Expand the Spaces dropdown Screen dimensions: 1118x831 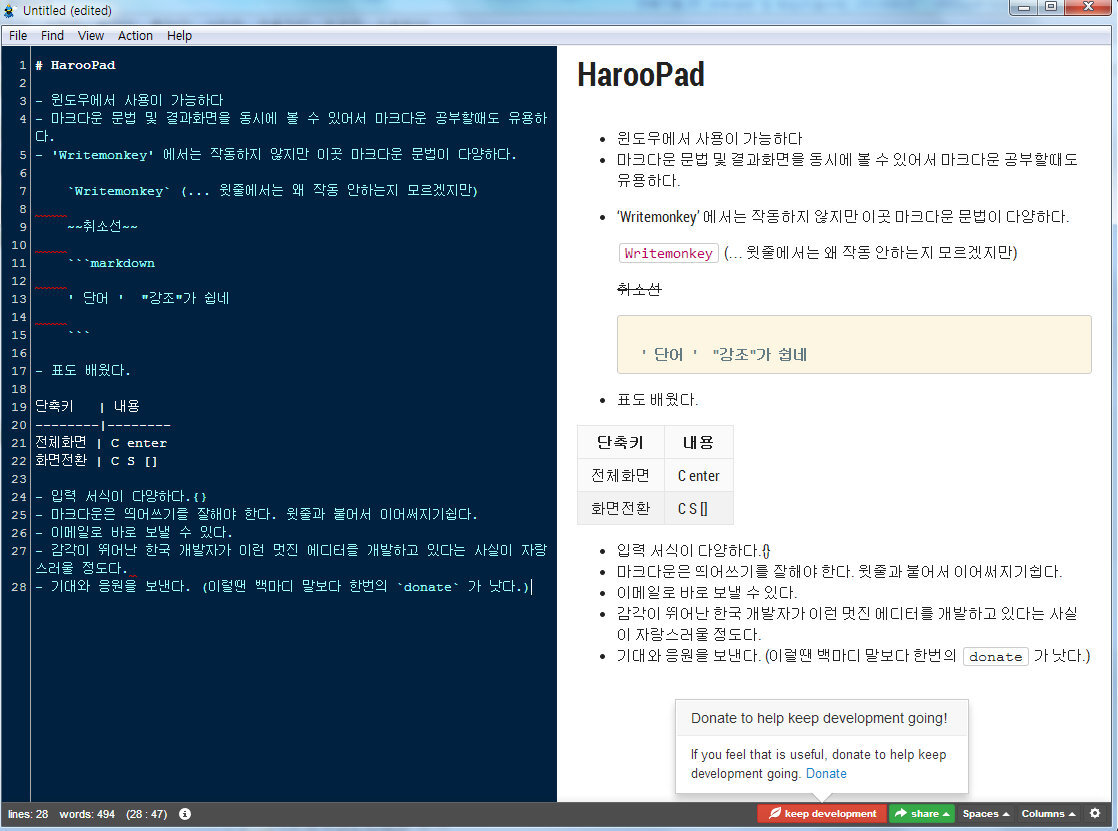pyautogui.click(x=985, y=814)
